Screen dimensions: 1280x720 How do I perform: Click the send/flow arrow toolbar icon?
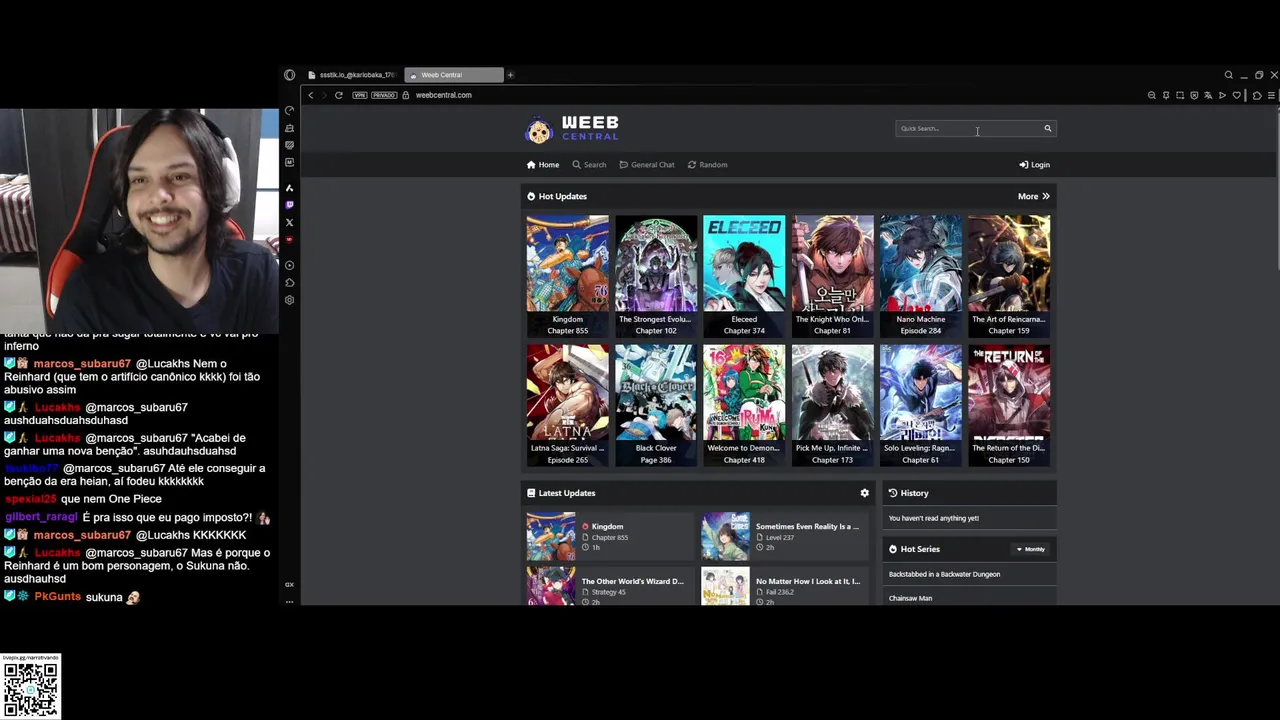tap(1222, 95)
